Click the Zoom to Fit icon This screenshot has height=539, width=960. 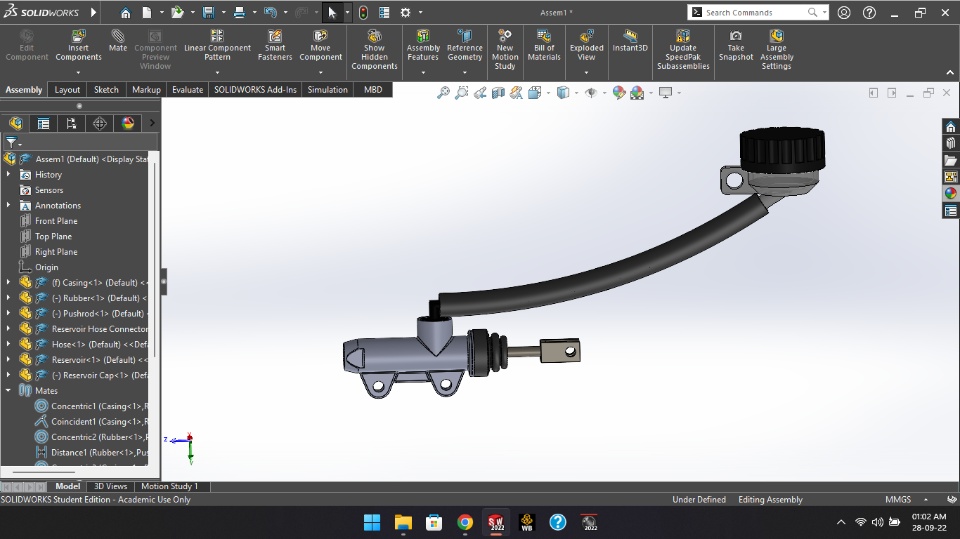[443, 93]
